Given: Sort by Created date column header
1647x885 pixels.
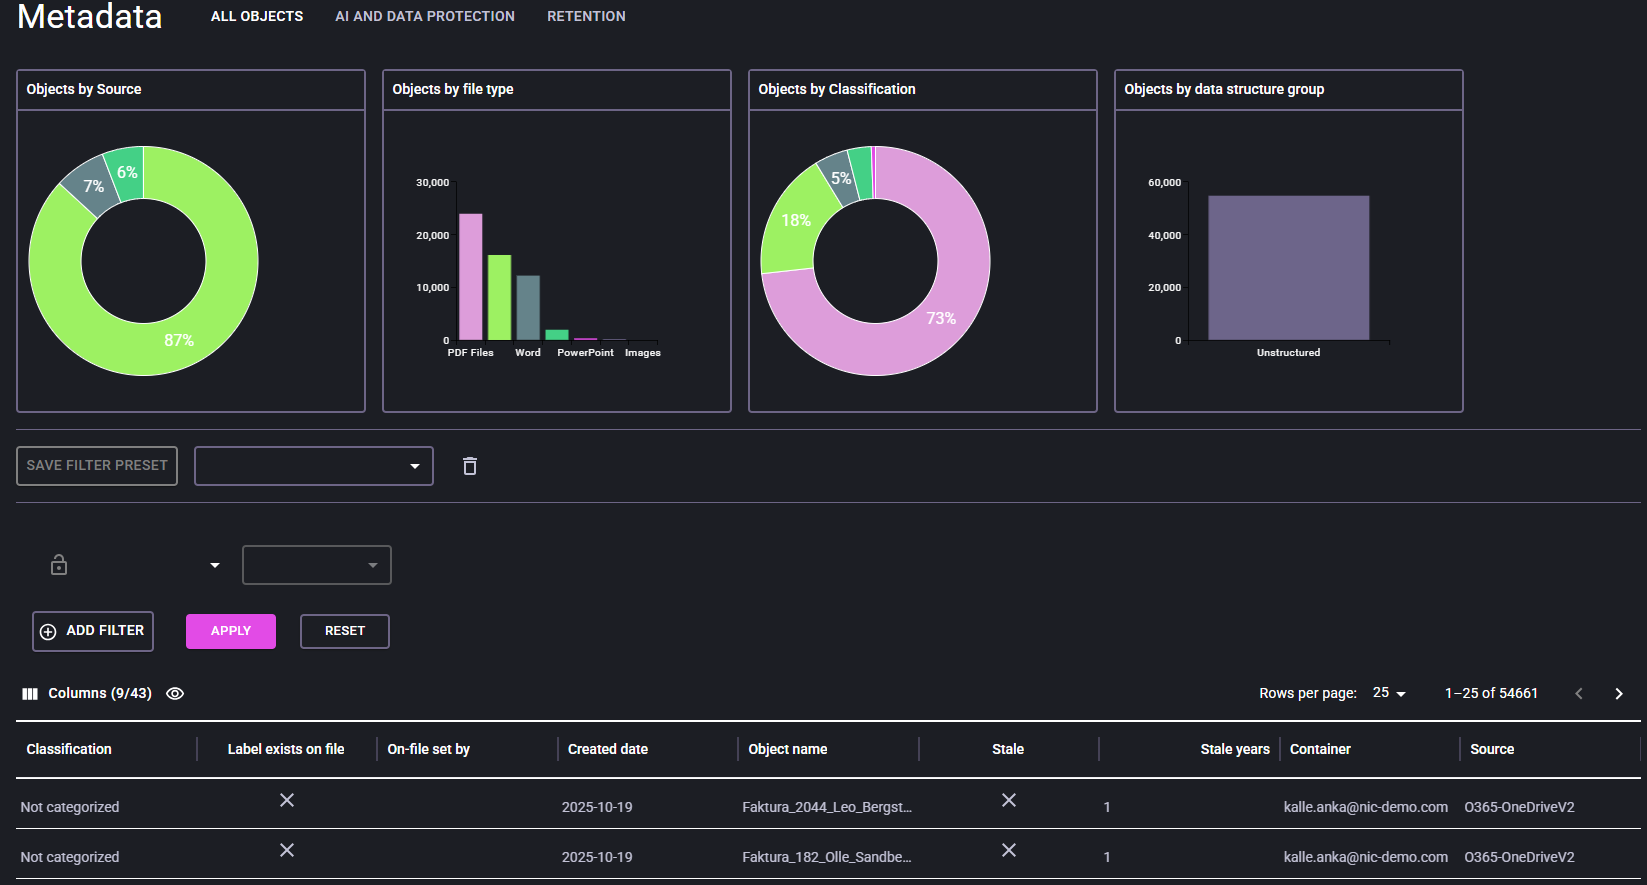Looking at the screenshot, I should (608, 749).
